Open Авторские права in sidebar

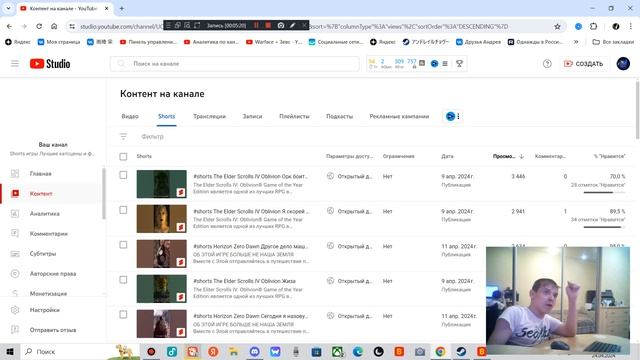pyautogui.click(x=52, y=274)
